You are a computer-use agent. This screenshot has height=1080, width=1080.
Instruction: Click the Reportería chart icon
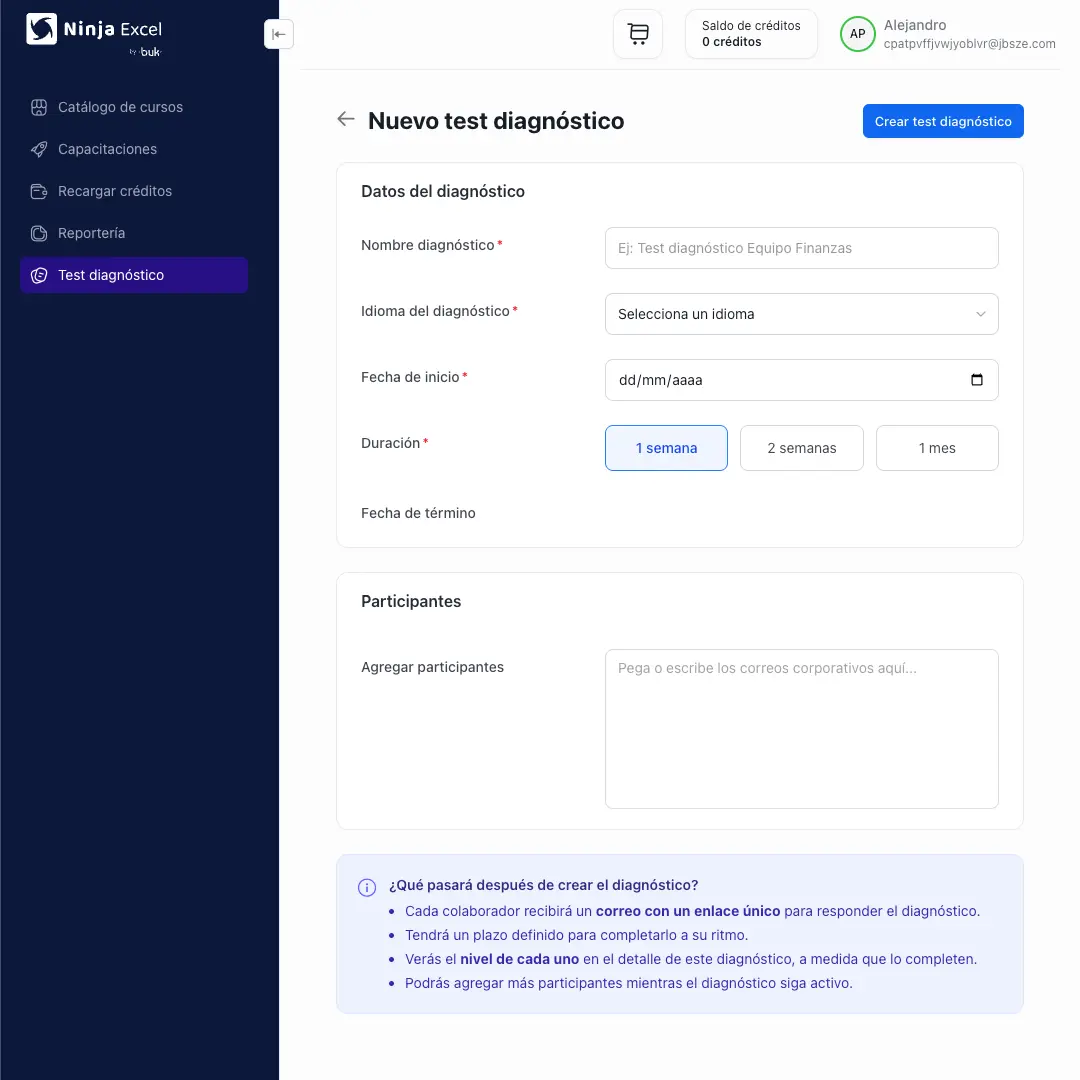[x=39, y=233]
